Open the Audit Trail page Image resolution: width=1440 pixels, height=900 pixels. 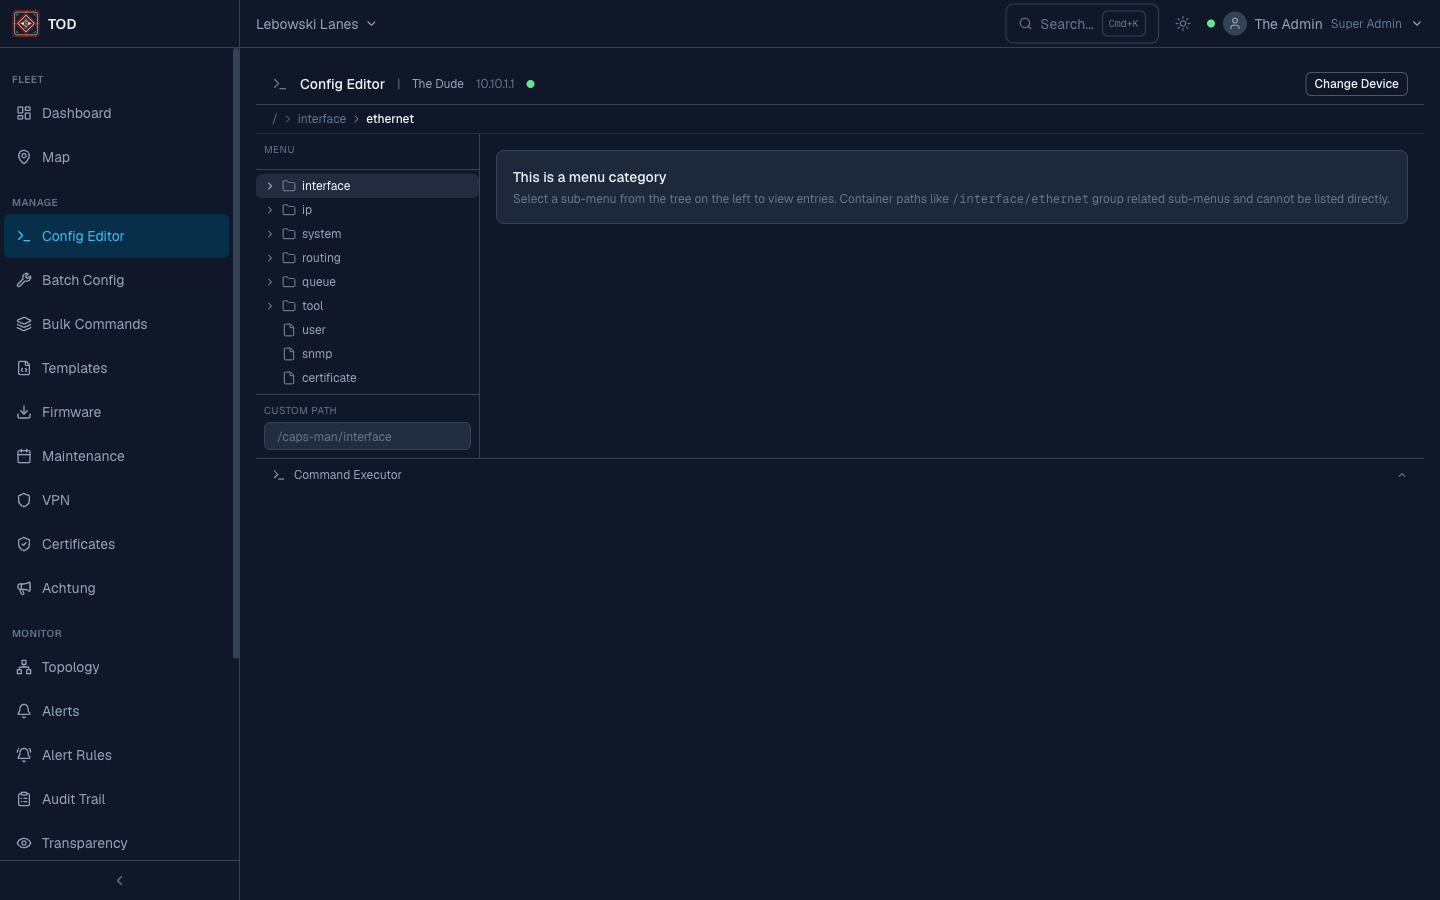[x=73, y=799]
